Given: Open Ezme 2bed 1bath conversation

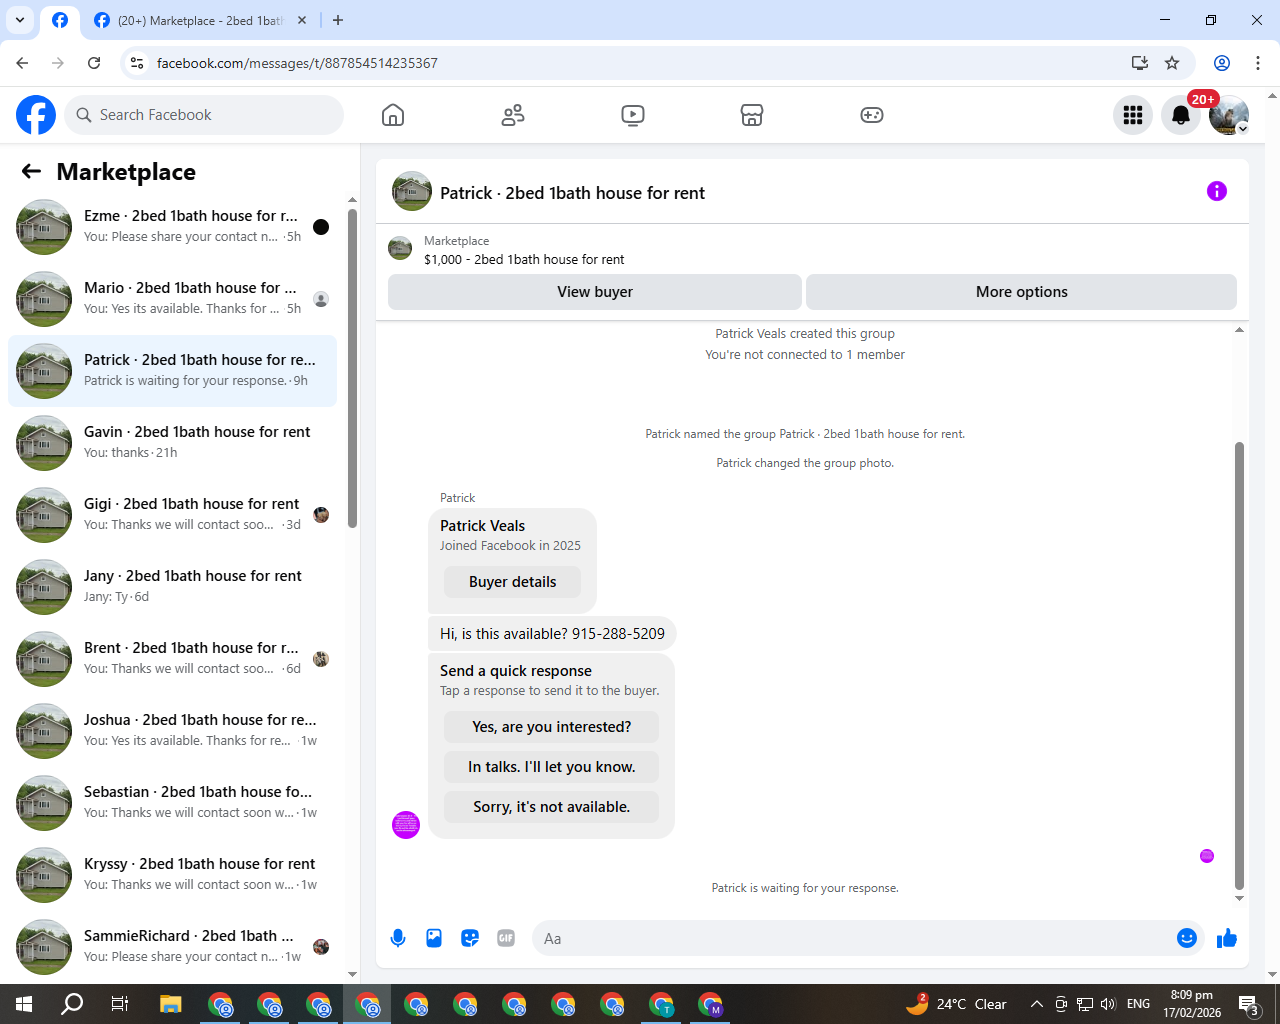Looking at the screenshot, I should 172,227.
